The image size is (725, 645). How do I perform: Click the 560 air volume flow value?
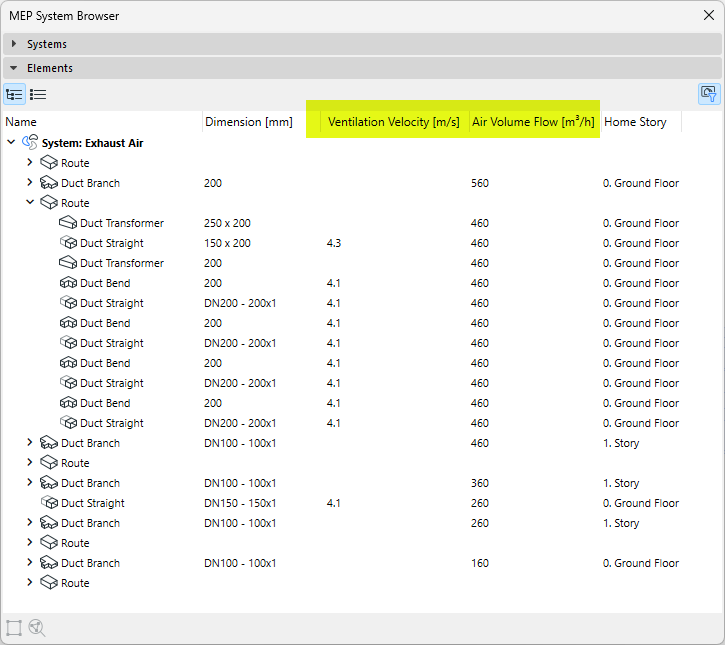click(480, 183)
